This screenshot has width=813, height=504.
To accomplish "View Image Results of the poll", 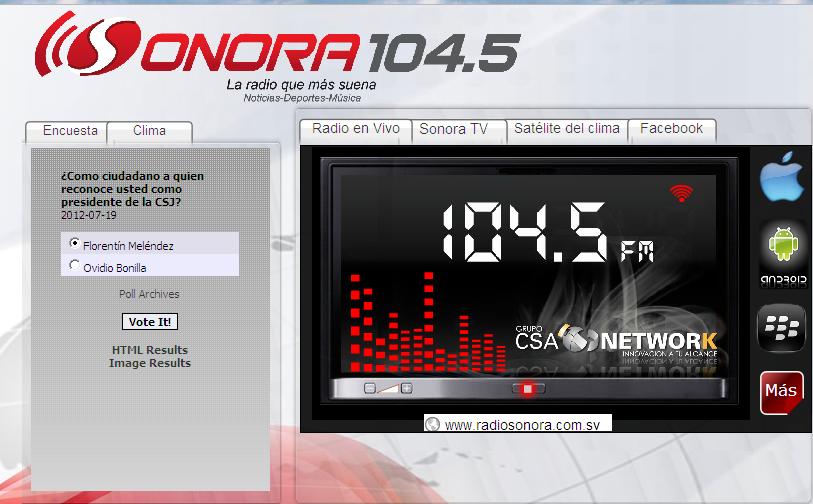I will click(150, 363).
